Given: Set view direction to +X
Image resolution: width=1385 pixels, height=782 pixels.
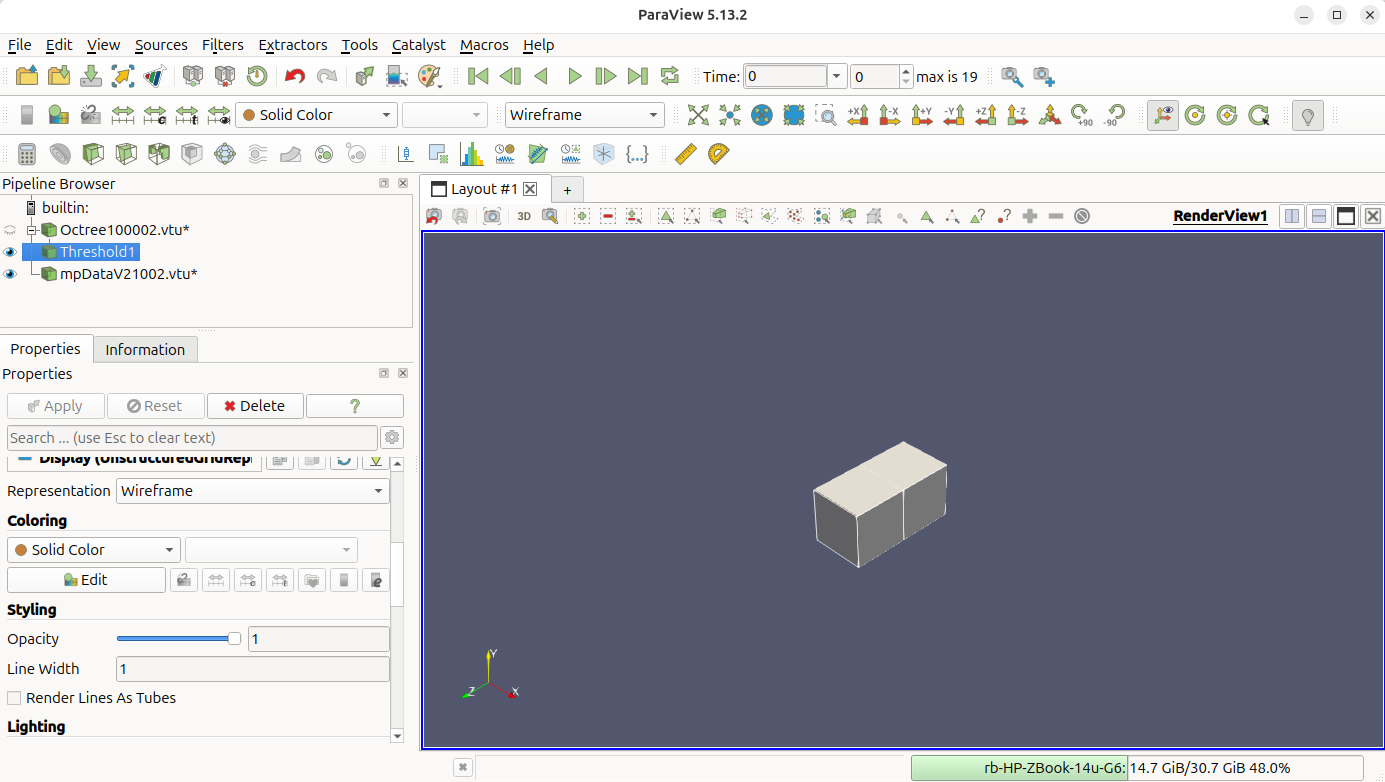Looking at the screenshot, I should (x=858, y=115).
